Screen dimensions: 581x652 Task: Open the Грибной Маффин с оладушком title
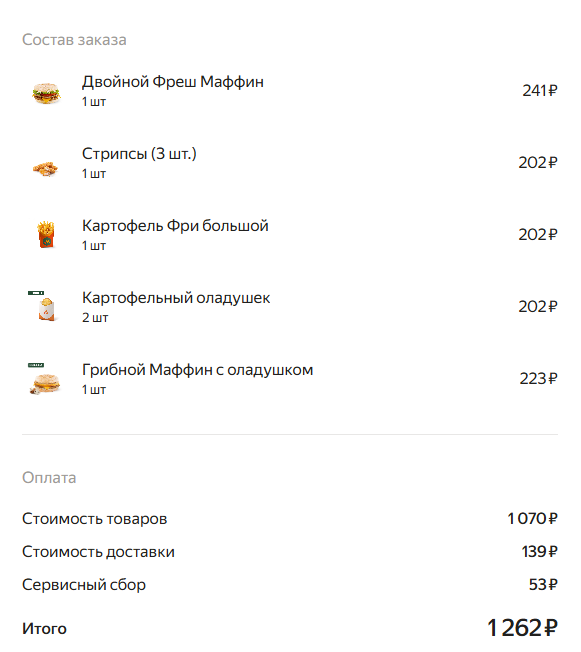(197, 370)
